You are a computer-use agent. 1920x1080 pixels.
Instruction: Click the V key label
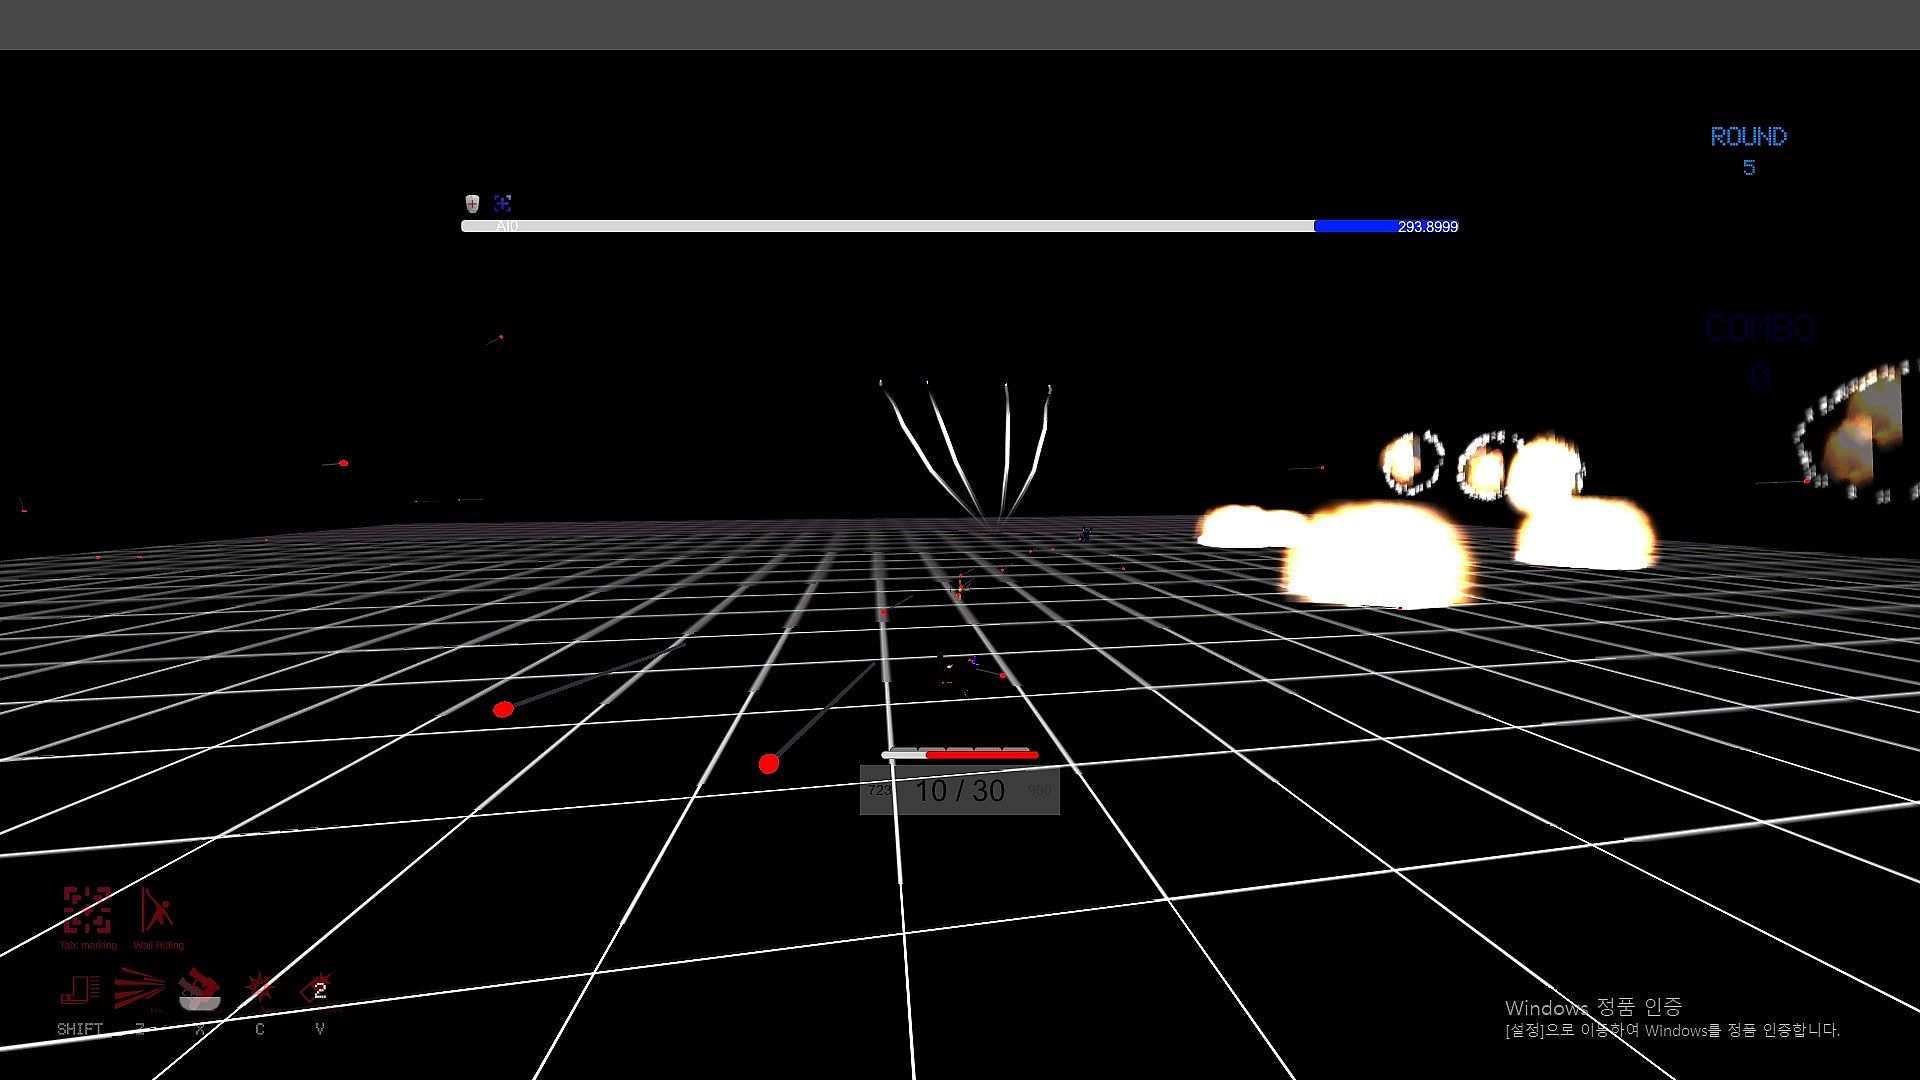pyautogui.click(x=319, y=1029)
